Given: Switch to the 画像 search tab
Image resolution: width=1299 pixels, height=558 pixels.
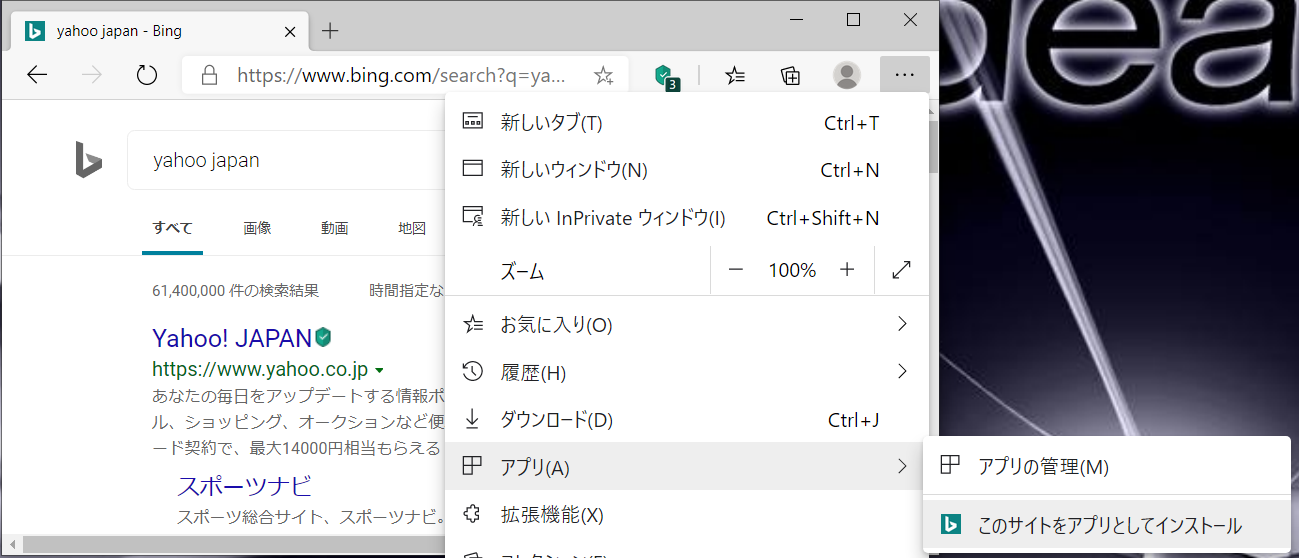Looking at the screenshot, I should click(x=257, y=228).
